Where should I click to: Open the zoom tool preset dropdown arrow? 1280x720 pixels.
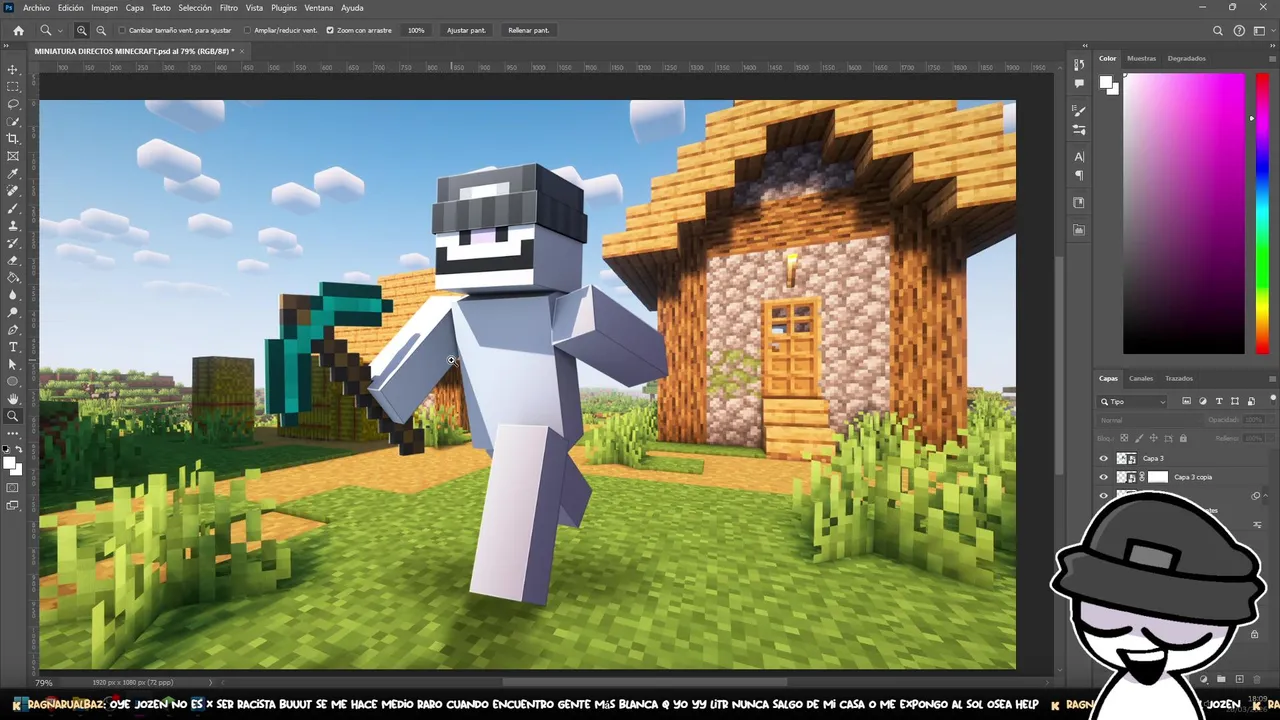coord(59,30)
